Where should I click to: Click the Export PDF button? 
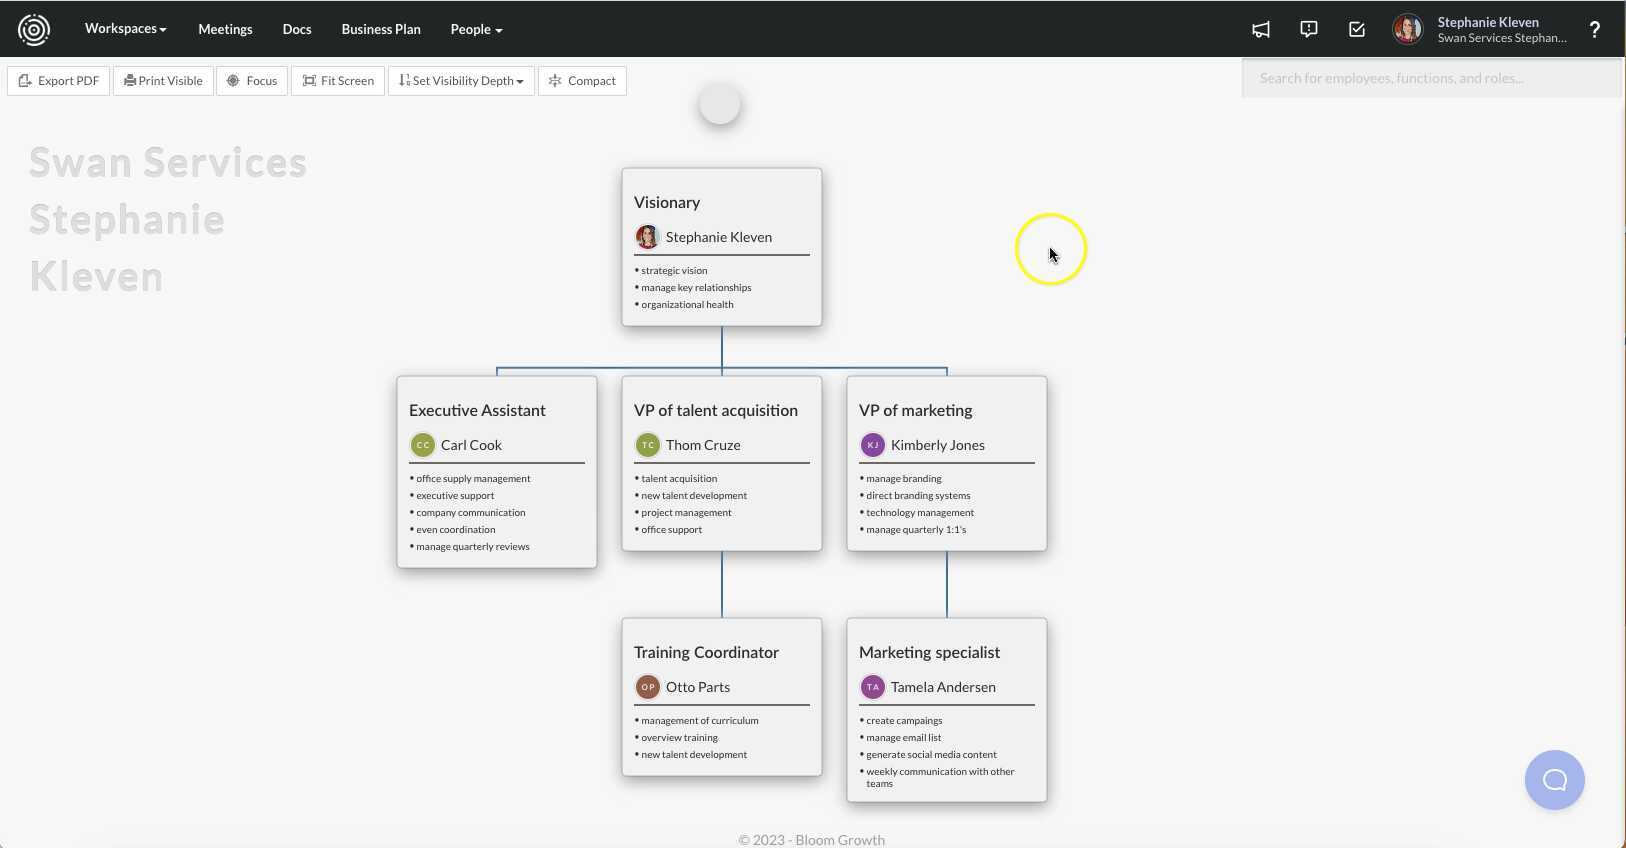[x=59, y=81]
